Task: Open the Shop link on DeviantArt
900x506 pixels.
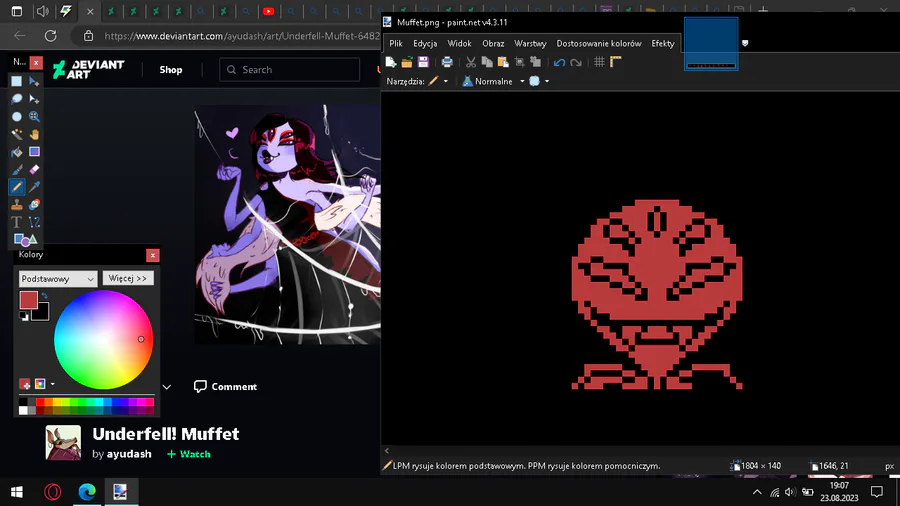Action: point(170,69)
